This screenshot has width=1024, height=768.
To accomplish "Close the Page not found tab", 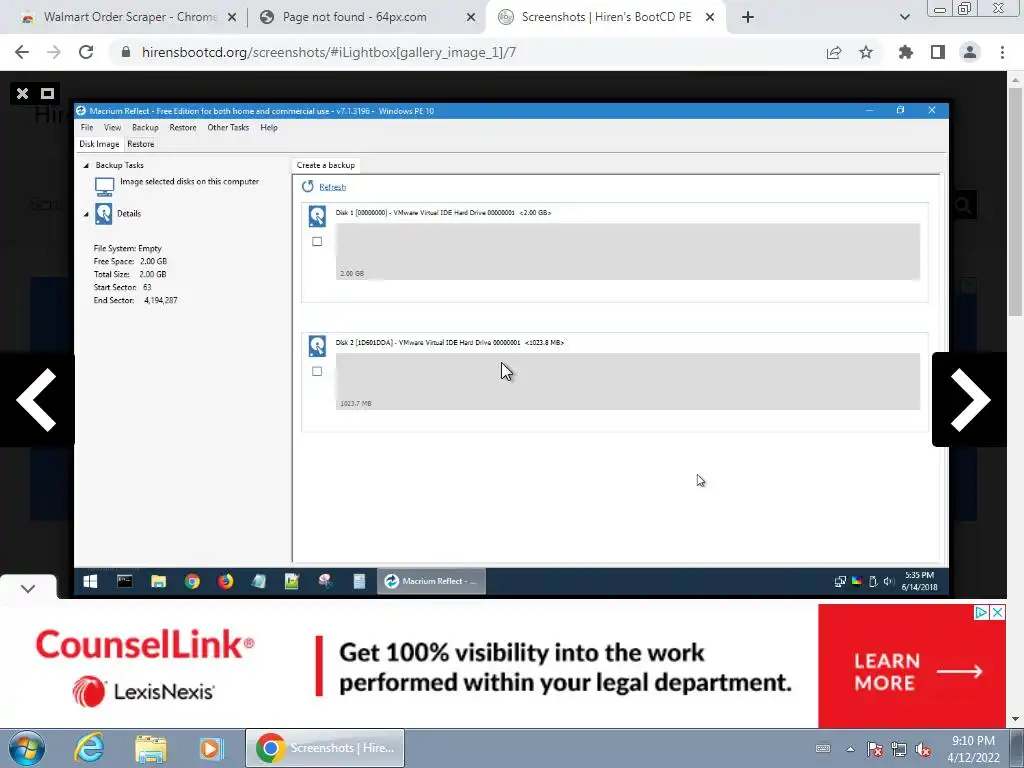I will (471, 18).
